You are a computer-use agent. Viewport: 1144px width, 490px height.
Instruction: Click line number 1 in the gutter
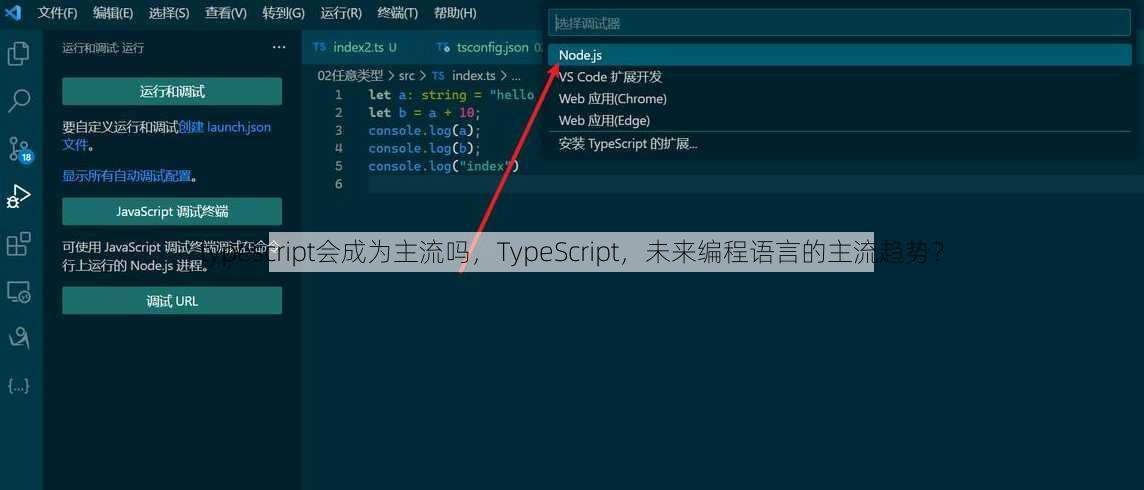coord(339,95)
